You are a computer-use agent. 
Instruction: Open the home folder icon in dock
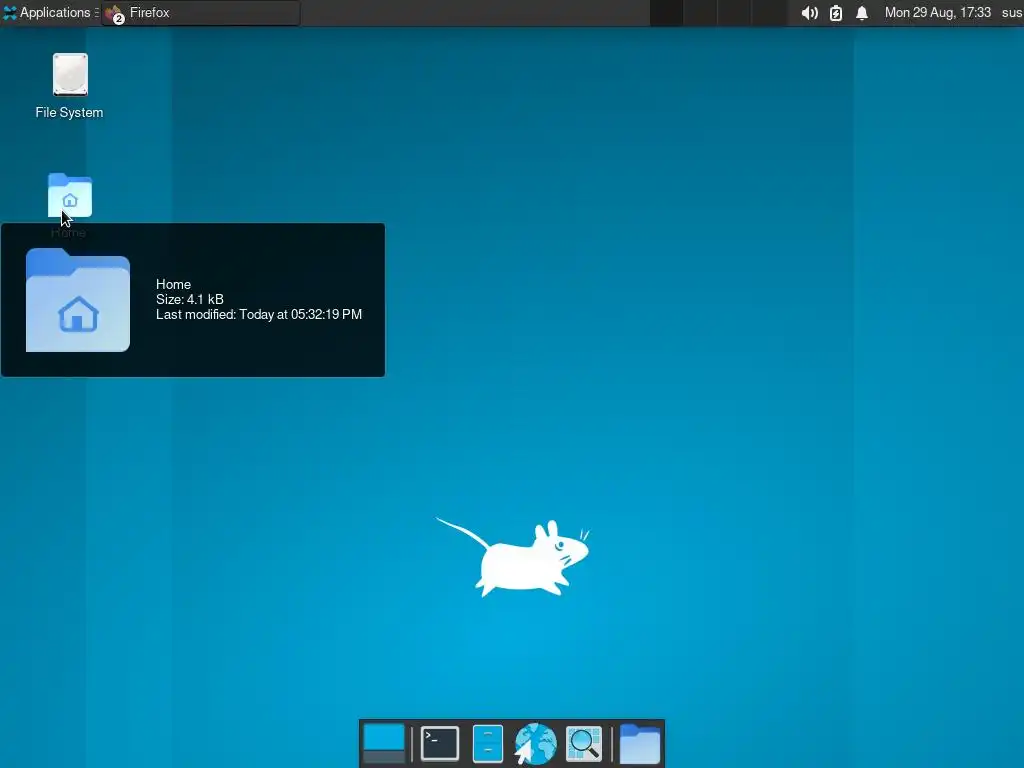639,744
